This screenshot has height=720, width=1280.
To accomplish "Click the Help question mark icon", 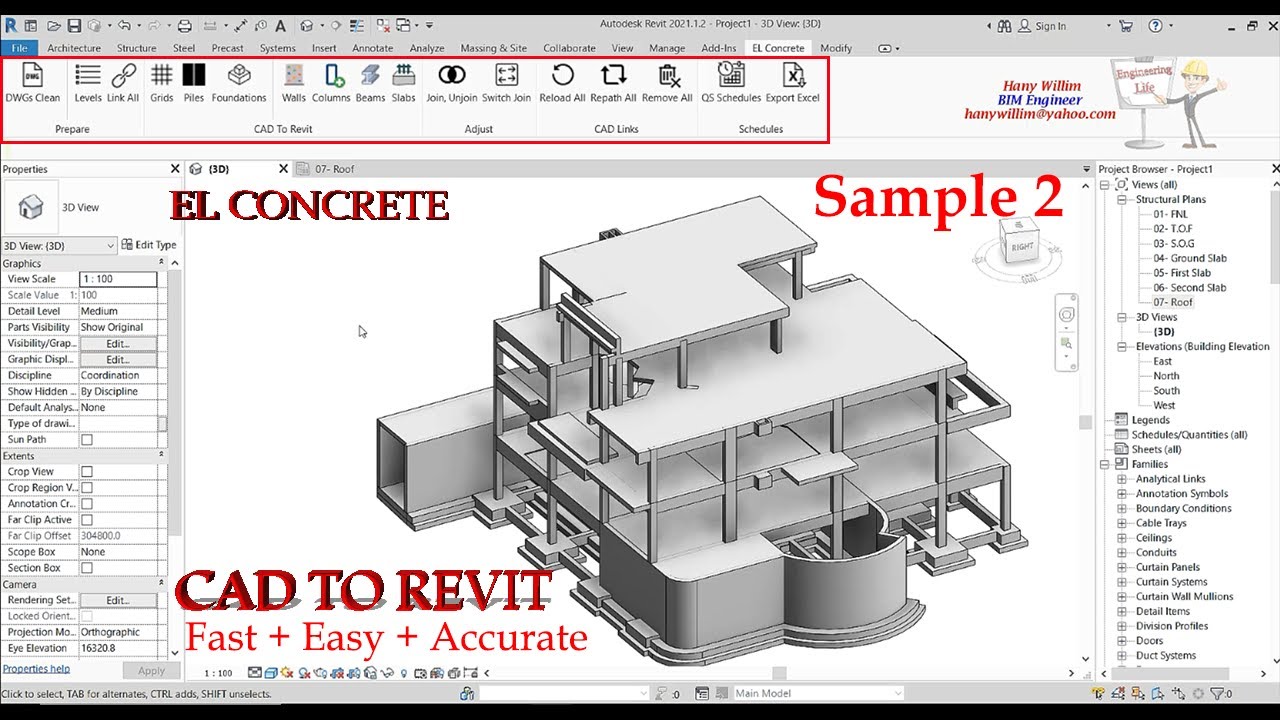I will pyautogui.click(x=1156, y=26).
